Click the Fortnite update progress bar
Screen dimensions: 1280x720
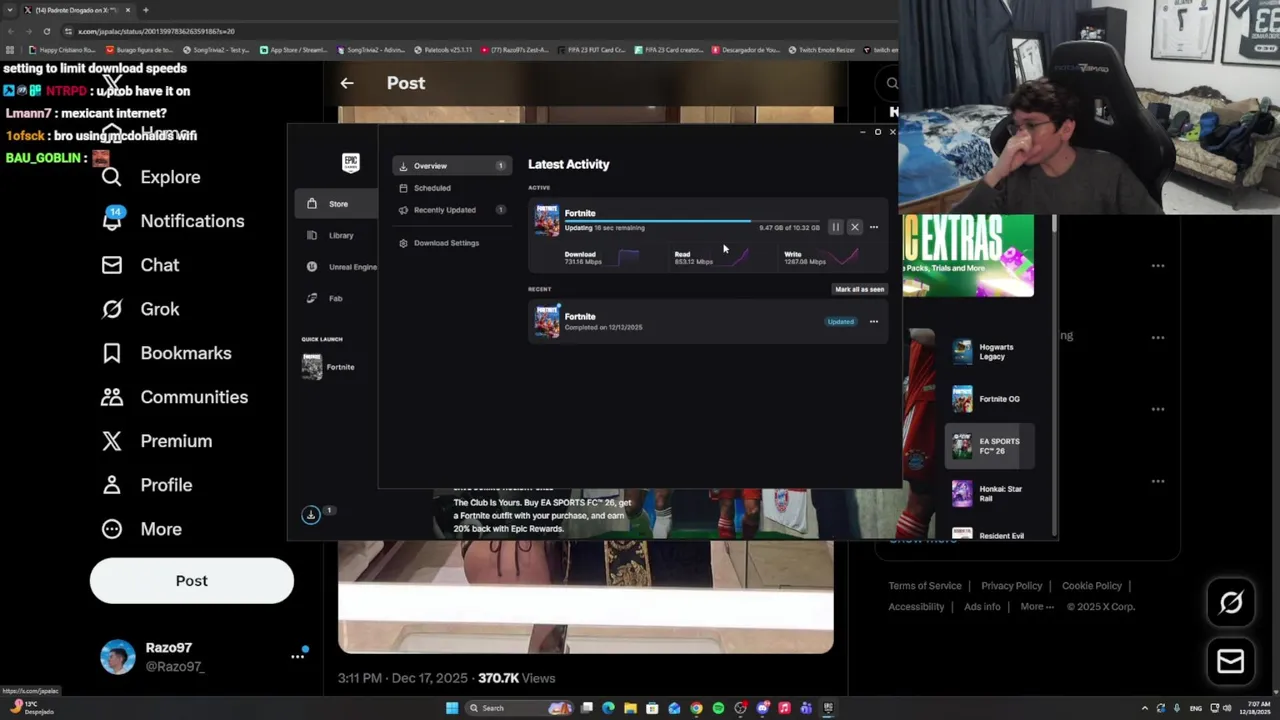692,220
